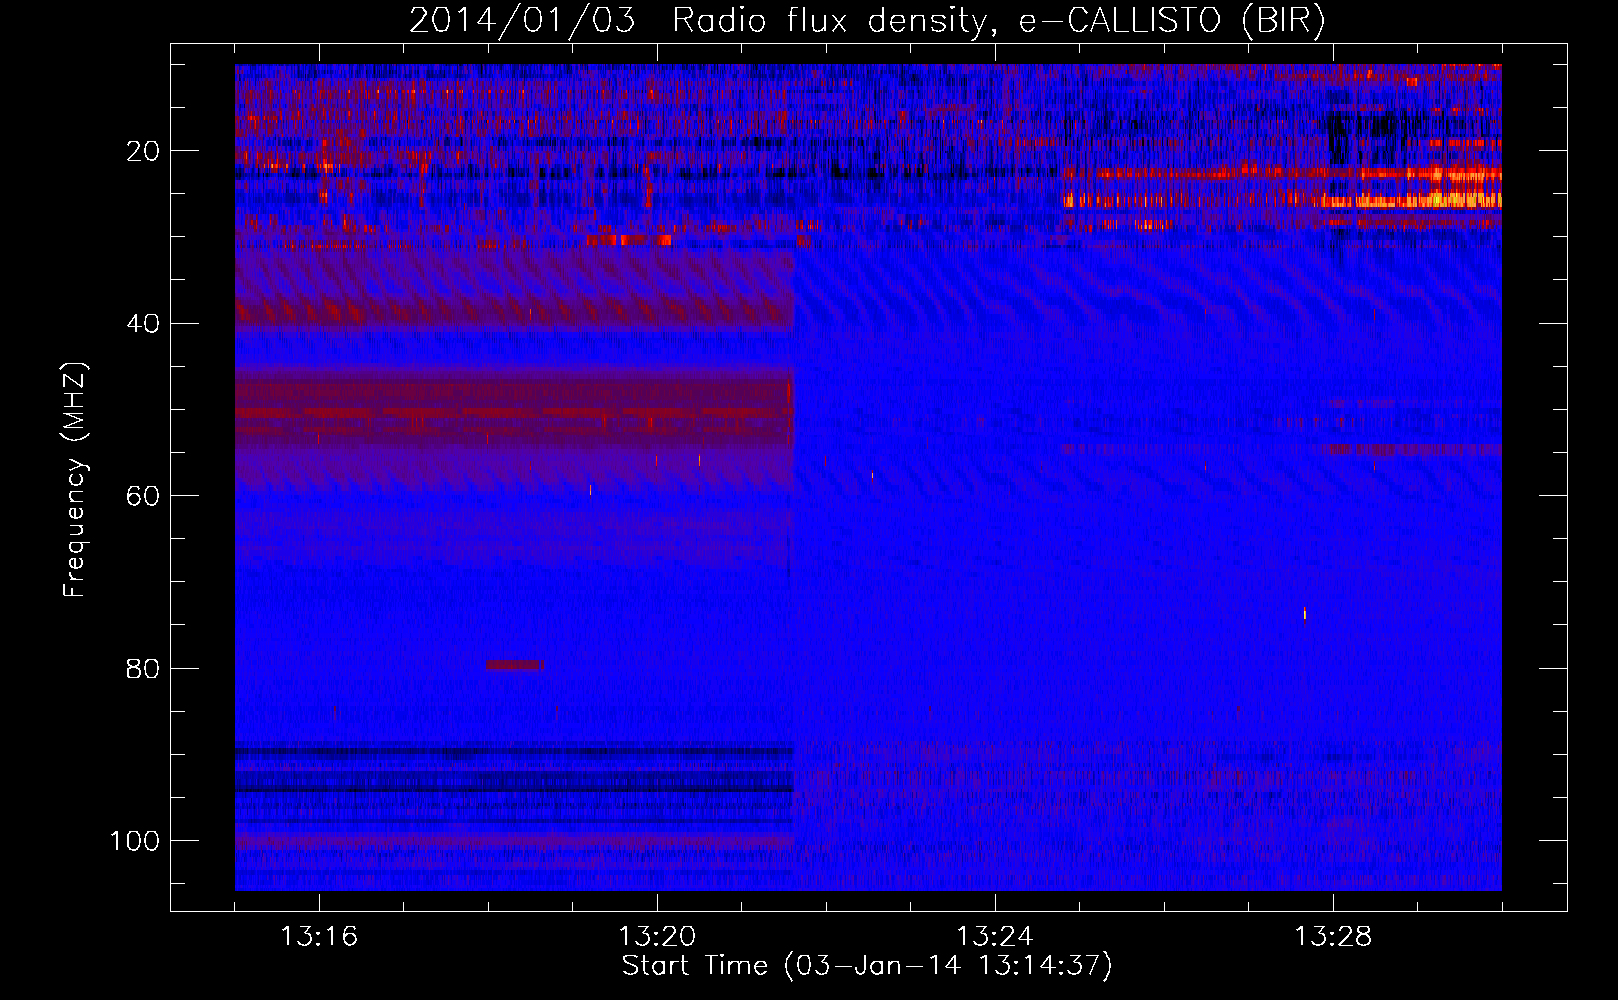Click the 100 MHz frequency tick label
1618x1000 pixels.
[x=135, y=841]
